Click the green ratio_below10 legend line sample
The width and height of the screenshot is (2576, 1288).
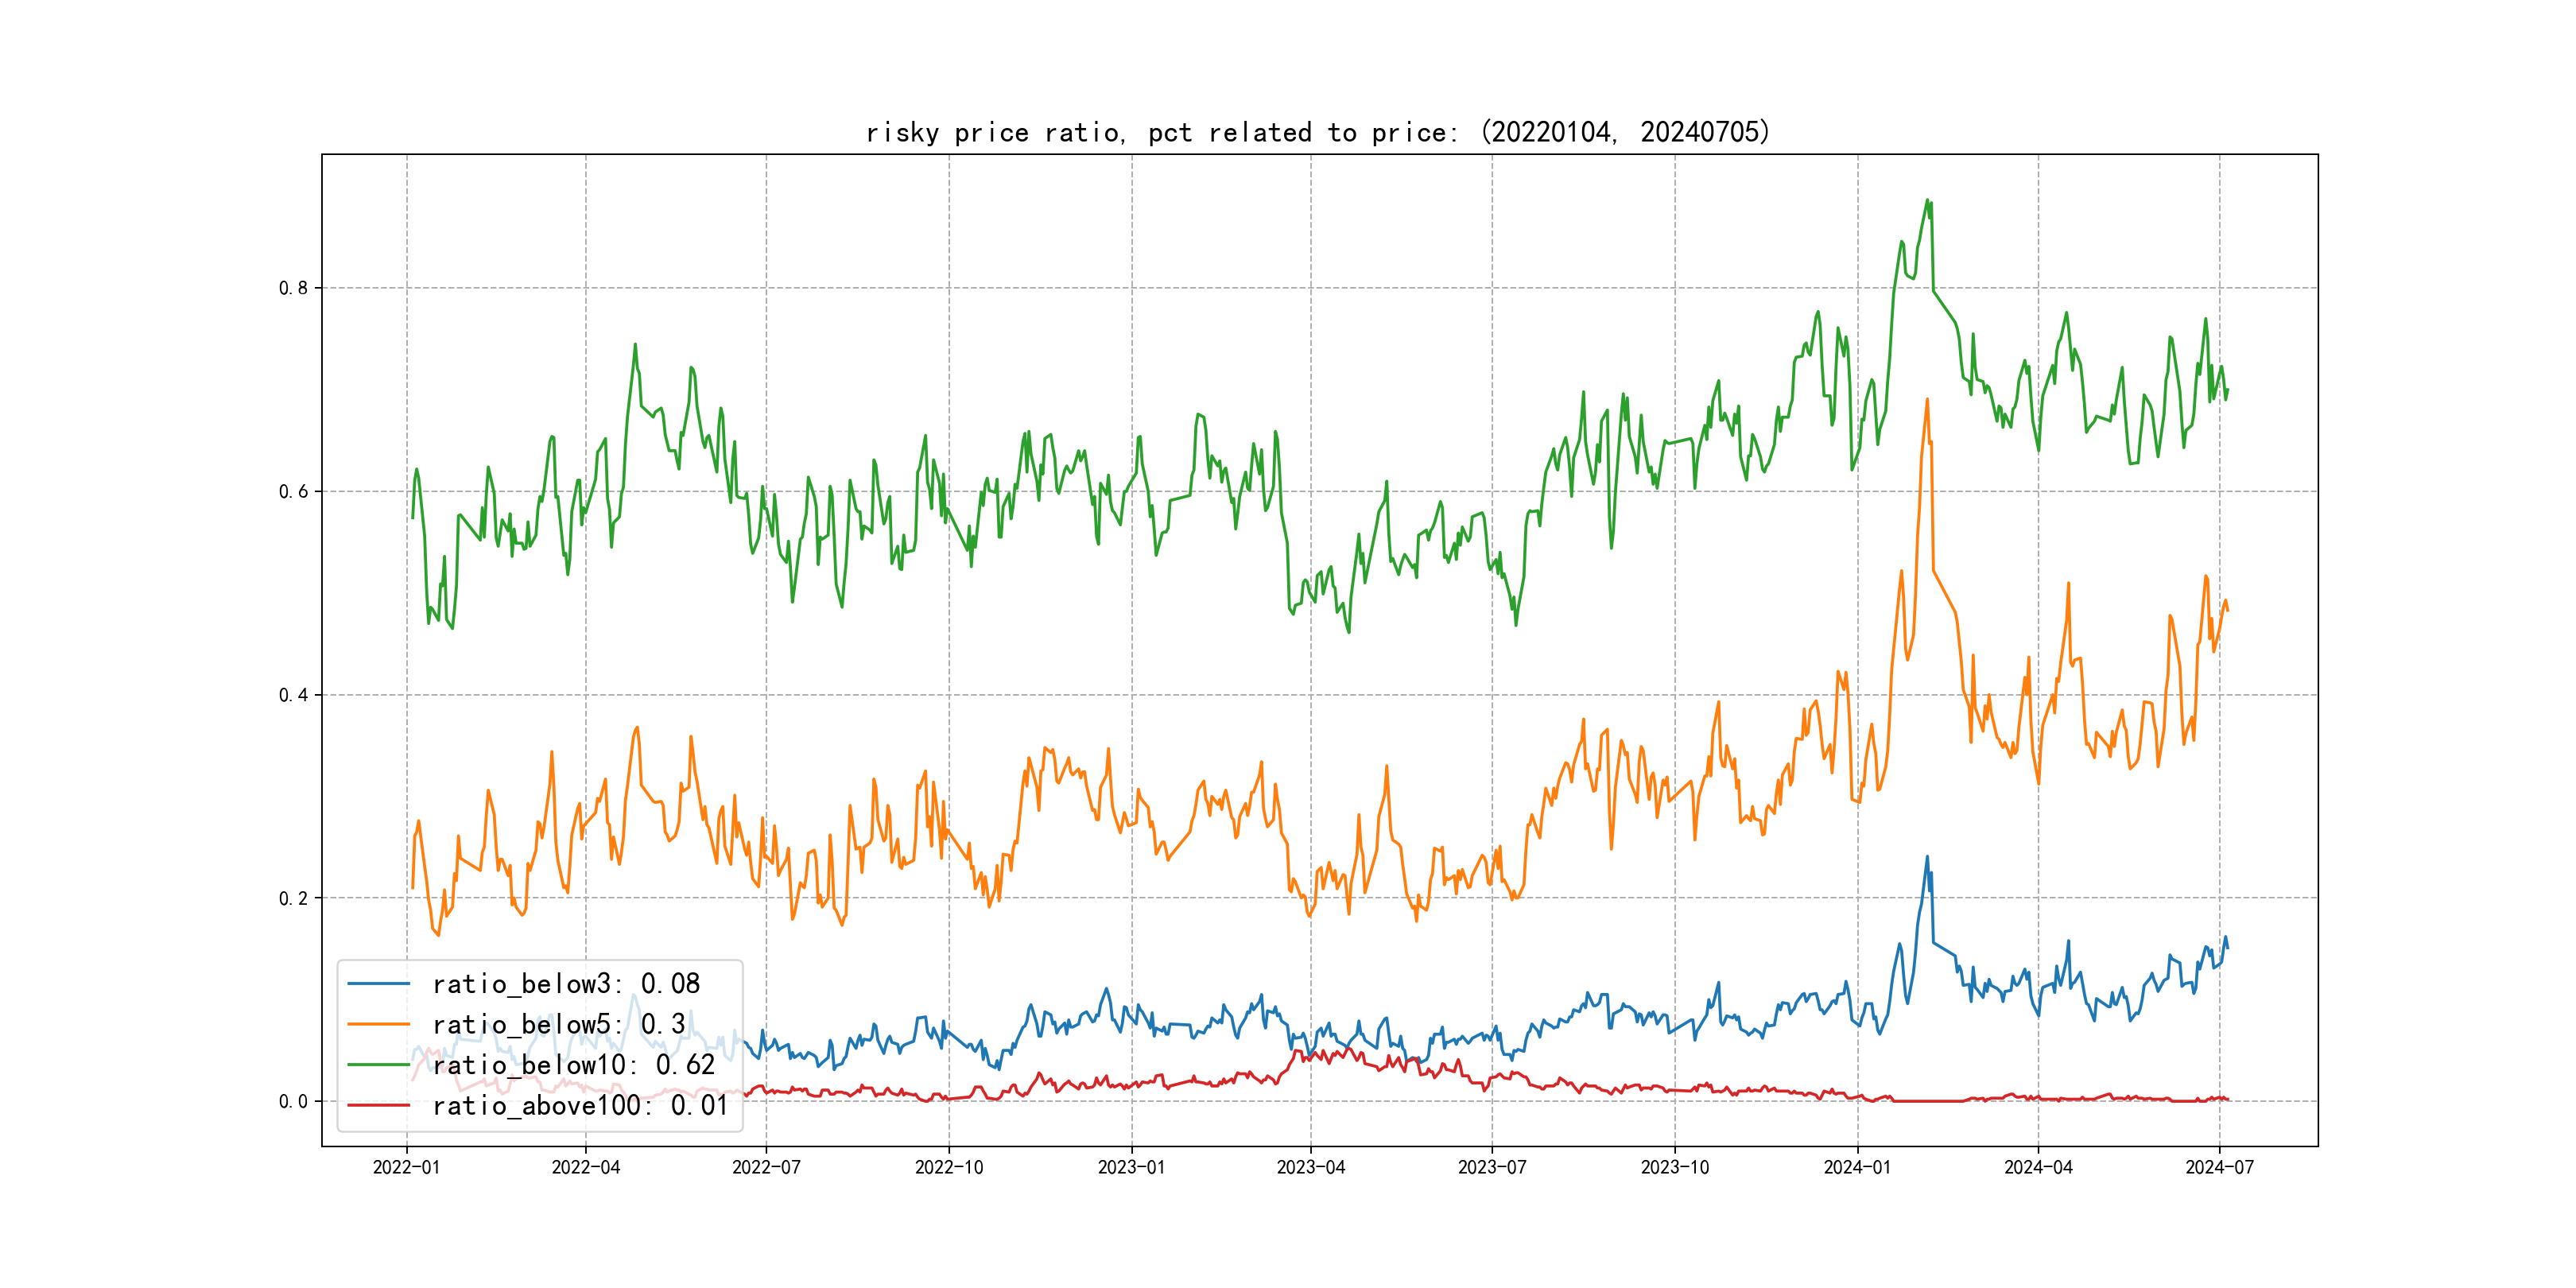(x=378, y=1065)
